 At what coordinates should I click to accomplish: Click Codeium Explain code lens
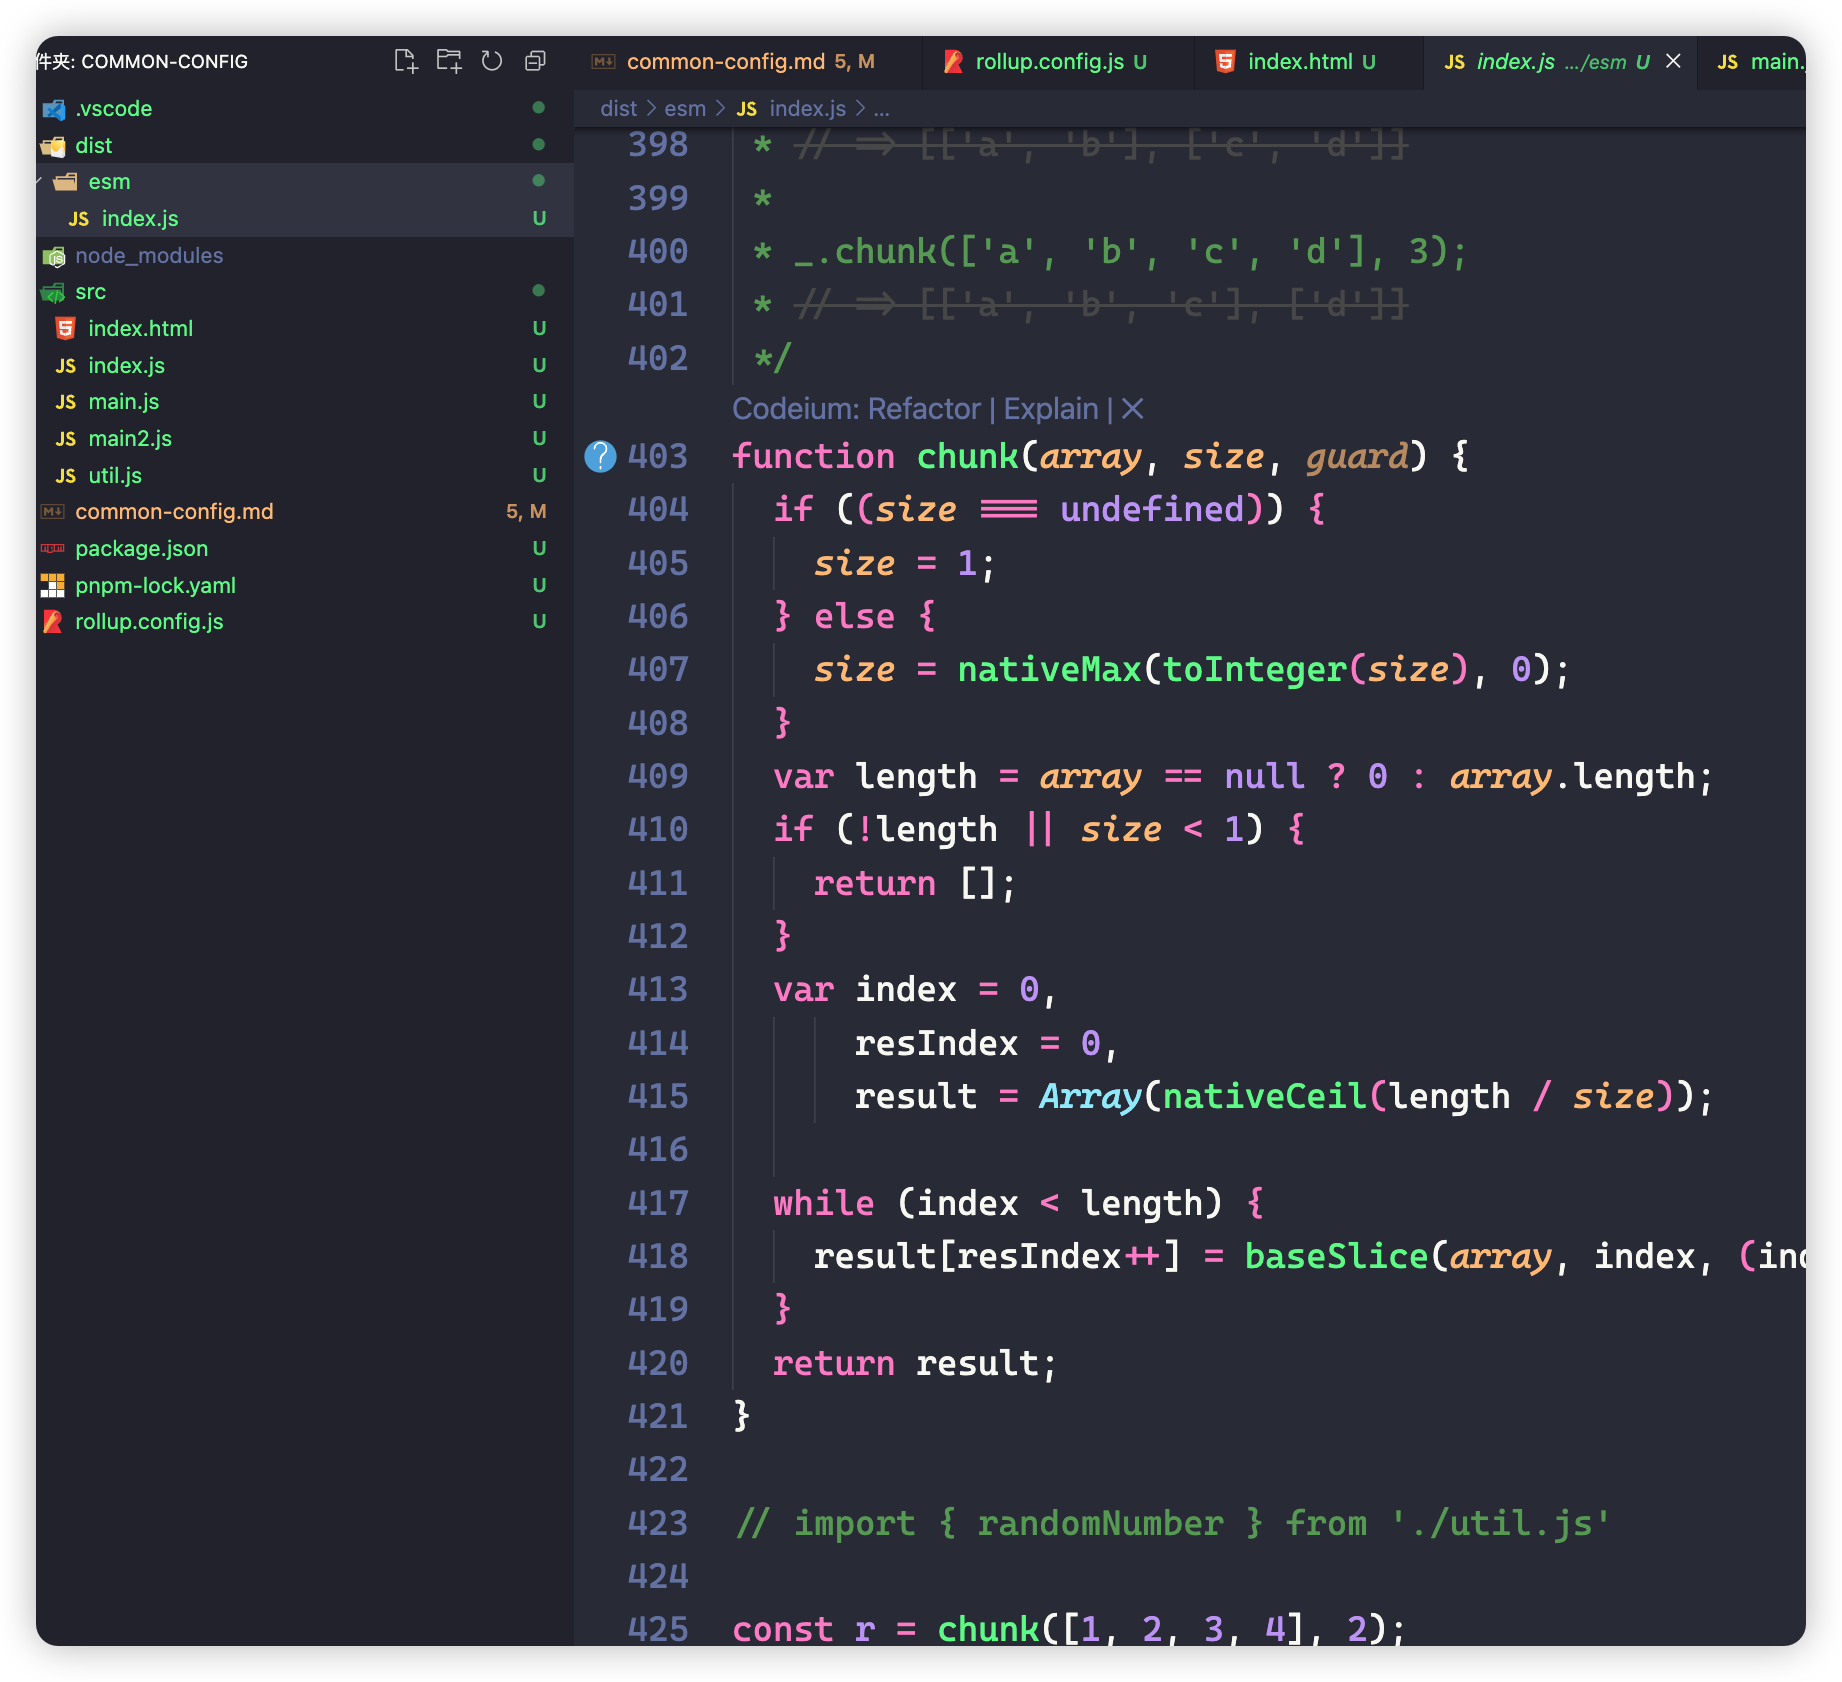pos(1051,409)
